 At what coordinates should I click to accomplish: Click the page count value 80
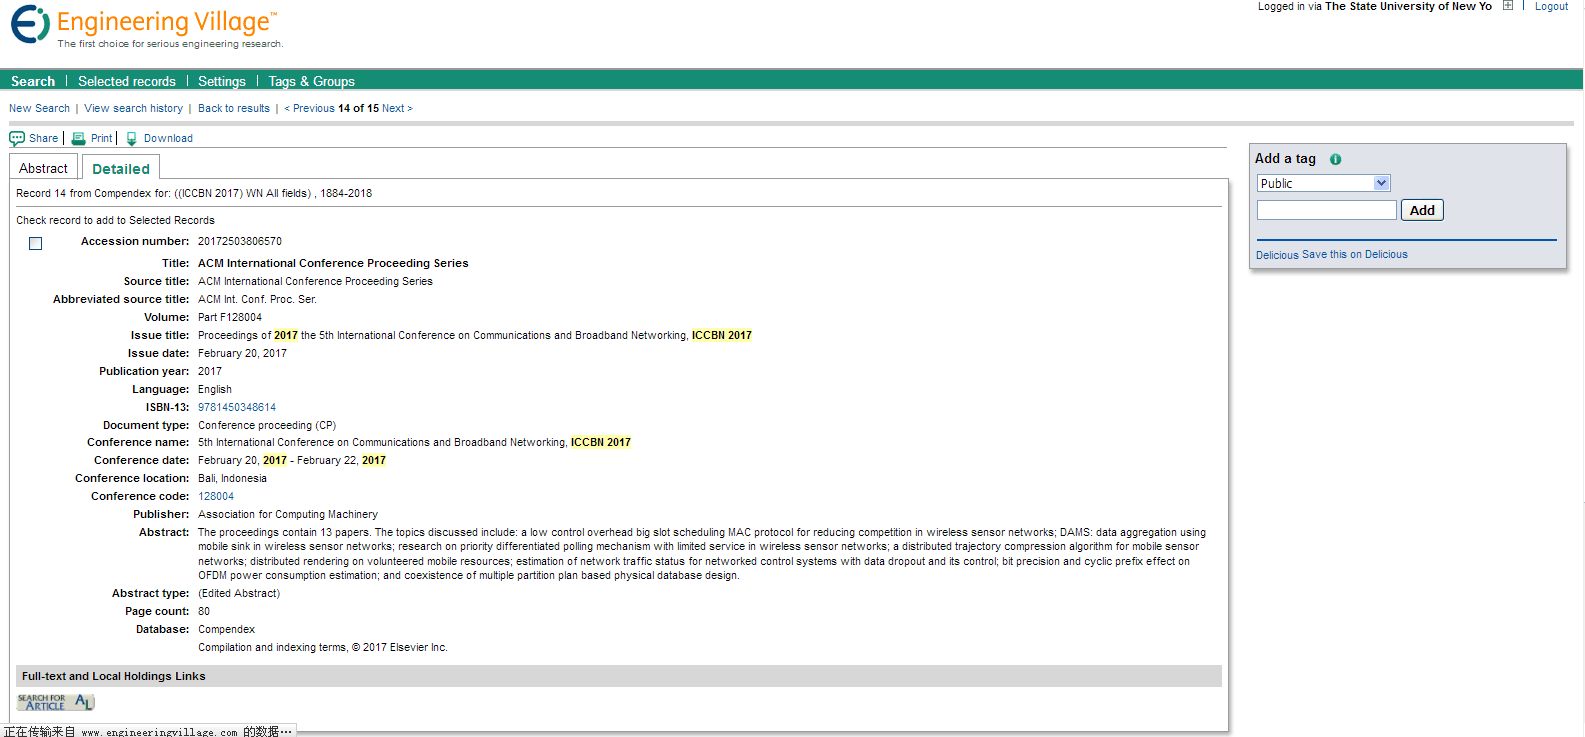[204, 612]
